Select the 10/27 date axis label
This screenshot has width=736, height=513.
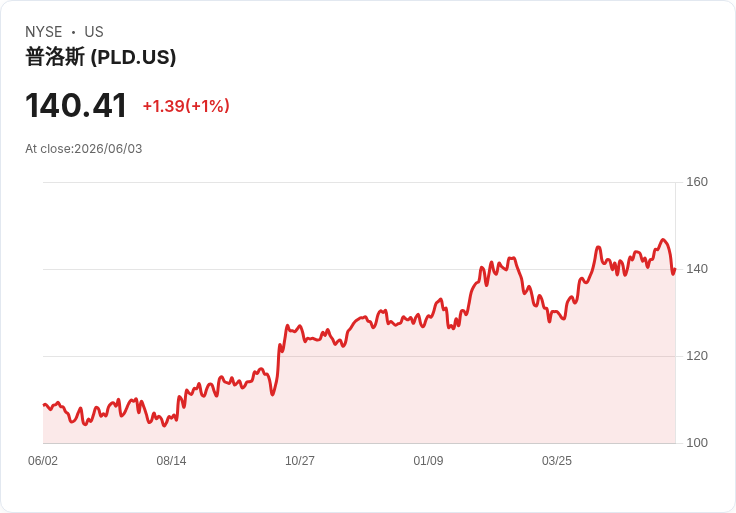(x=299, y=460)
